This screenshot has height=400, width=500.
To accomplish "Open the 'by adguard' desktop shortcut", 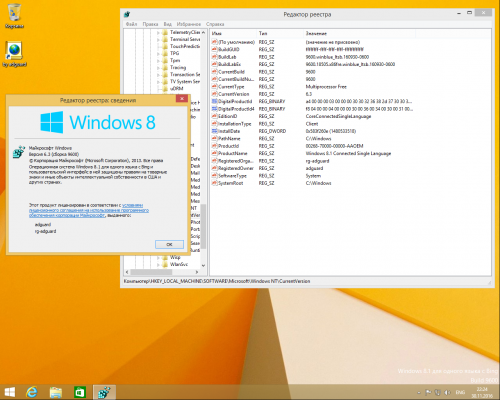I will [14, 54].
